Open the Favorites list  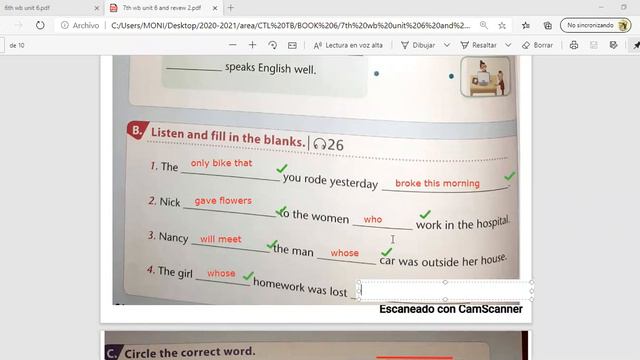(x=526, y=25)
